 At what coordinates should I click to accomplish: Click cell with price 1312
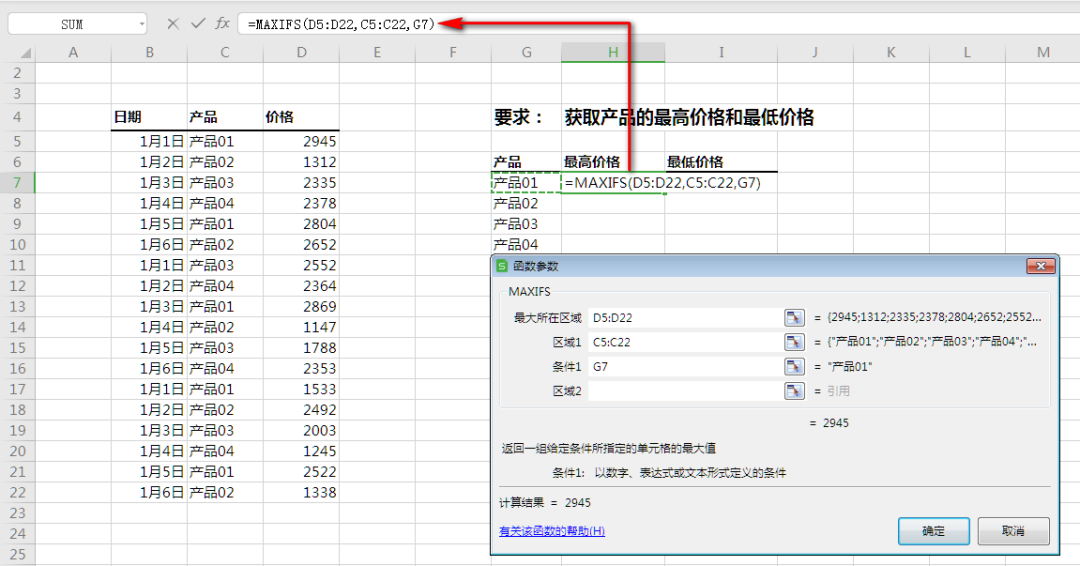click(301, 162)
